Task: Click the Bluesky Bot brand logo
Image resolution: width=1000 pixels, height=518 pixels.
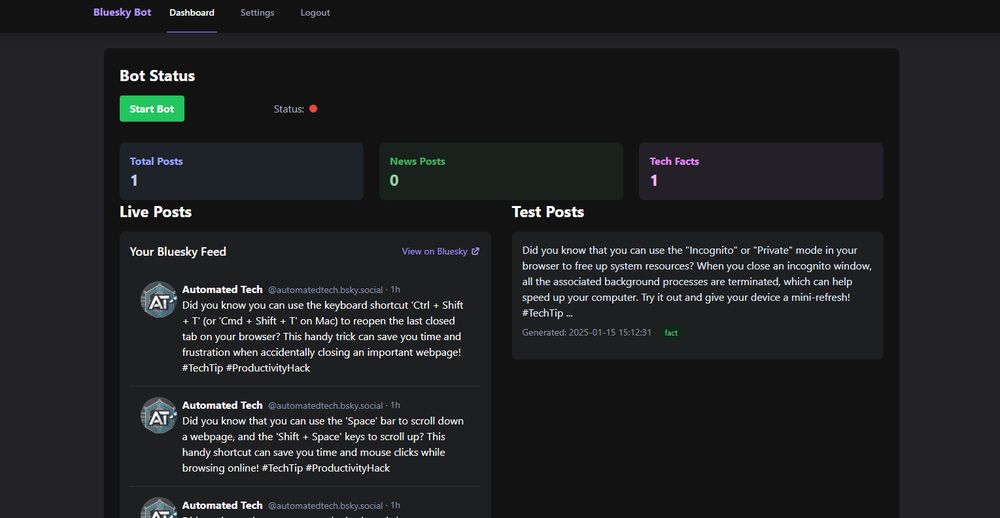Action: tap(122, 12)
